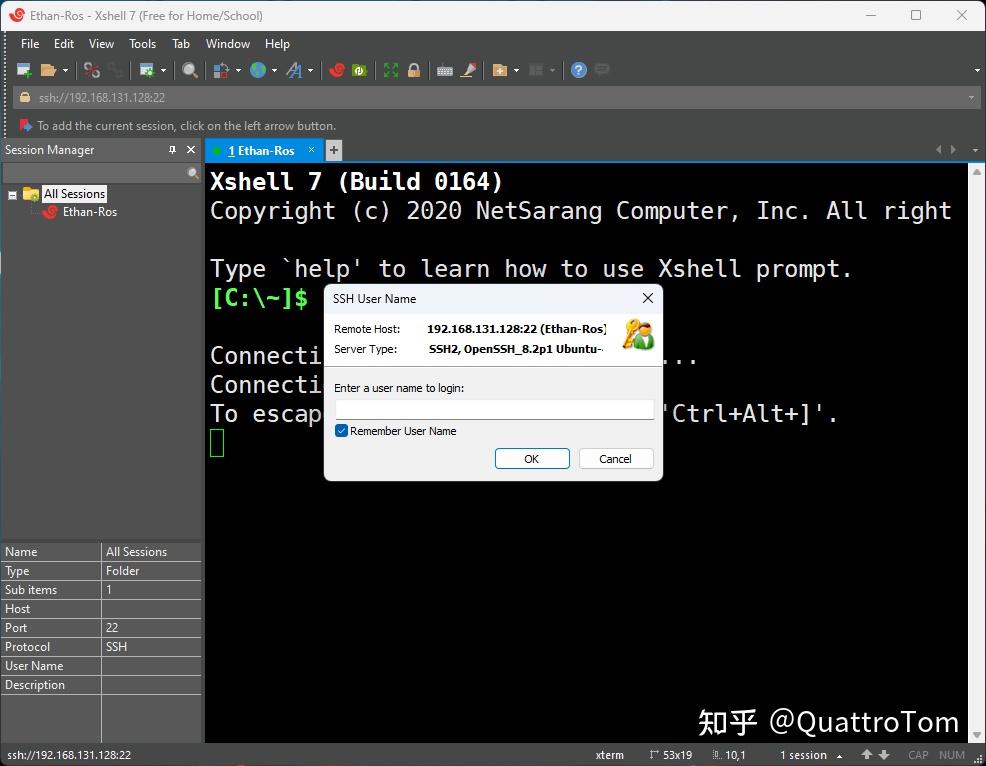This screenshot has height=766, width=986.
Task: Click the Font toolbar icon
Action: 294,70
